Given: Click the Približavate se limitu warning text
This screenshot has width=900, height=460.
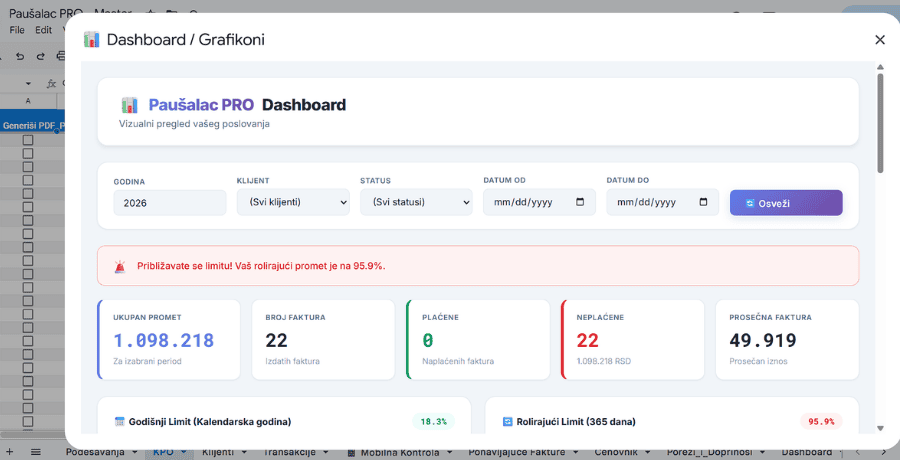Looking at the screenshot, I should point(261,266).
